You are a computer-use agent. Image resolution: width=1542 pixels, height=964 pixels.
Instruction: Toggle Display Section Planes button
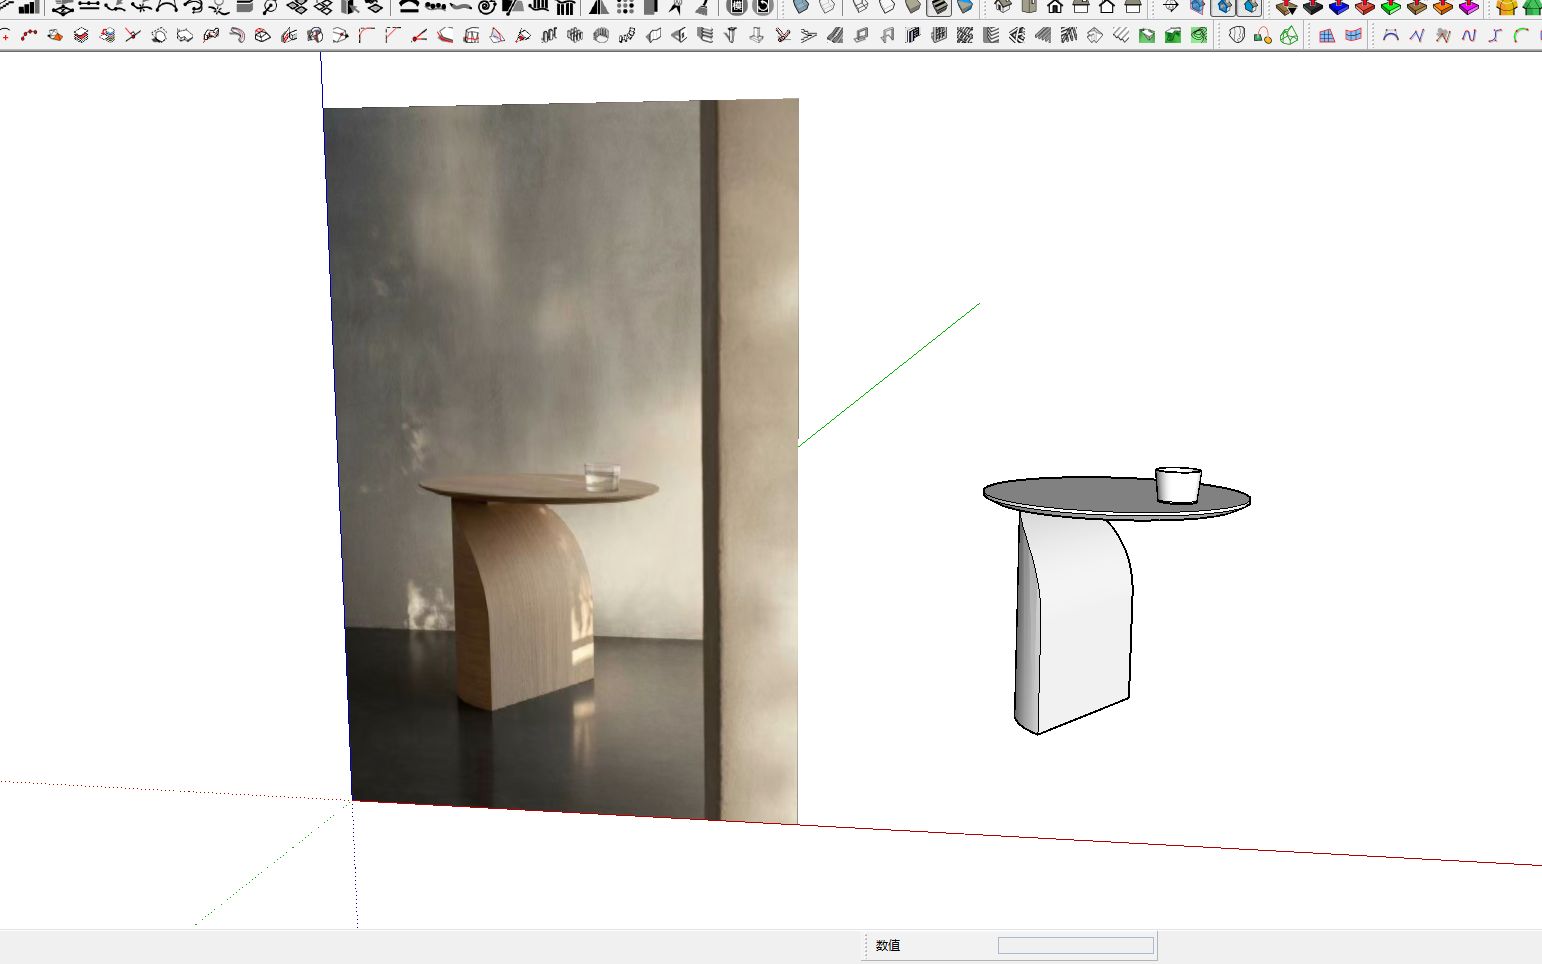click(1197, 8)
